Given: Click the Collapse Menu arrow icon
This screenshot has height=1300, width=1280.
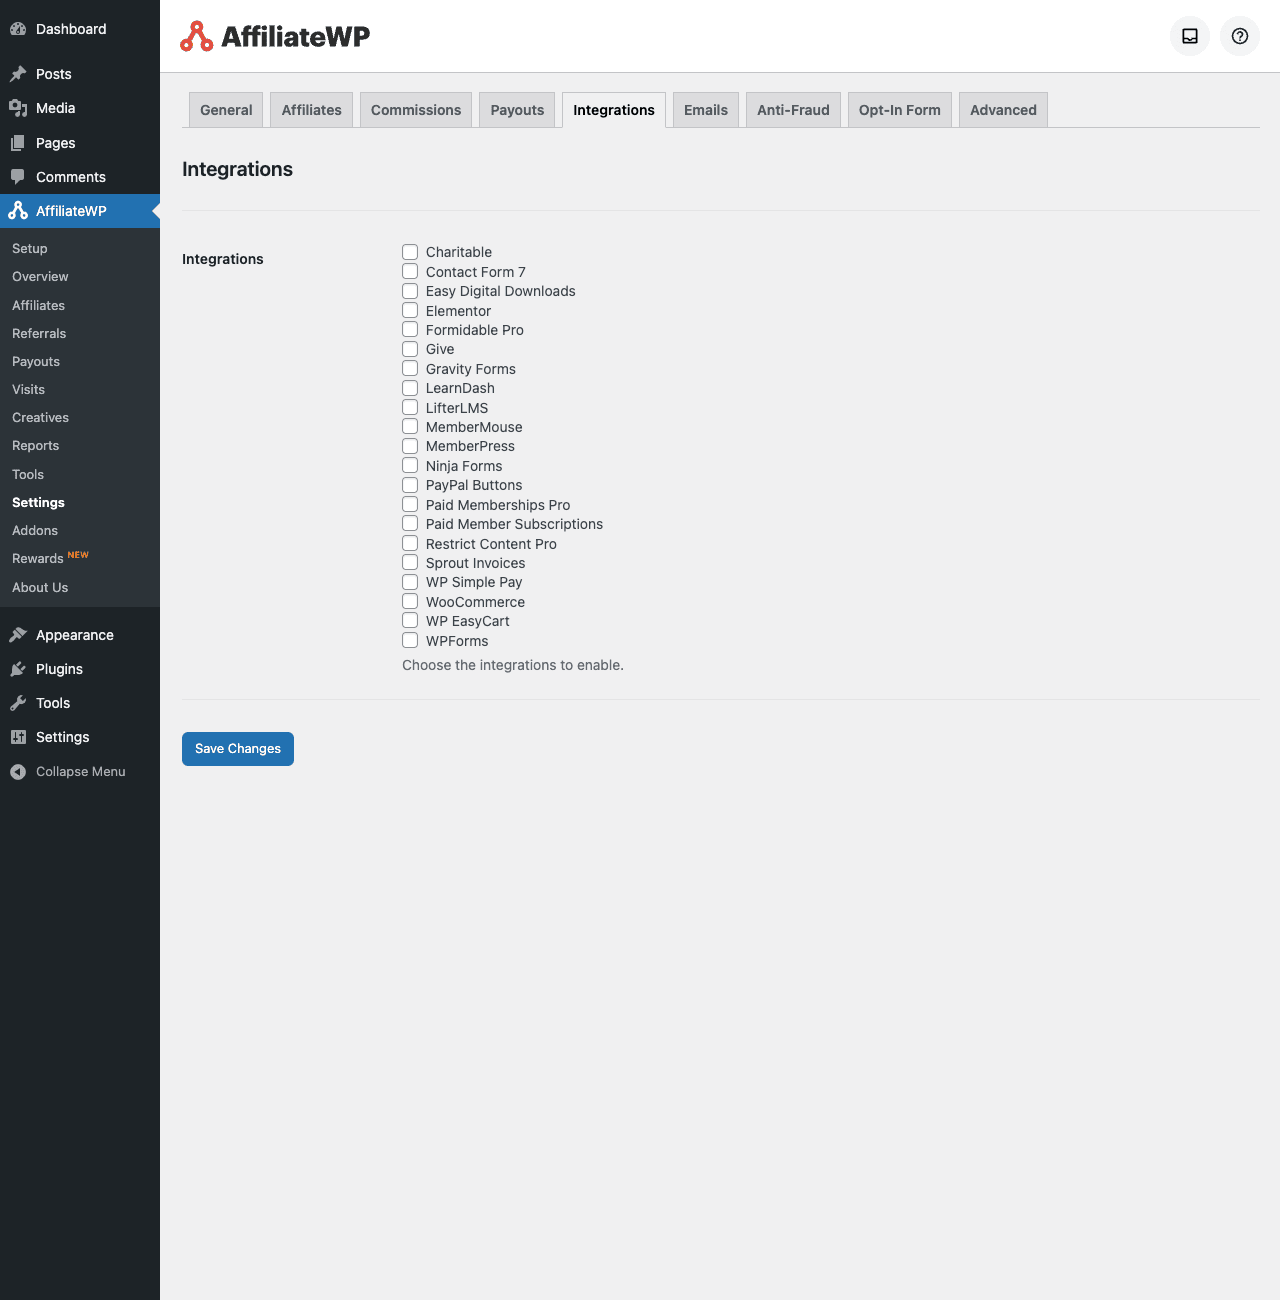Looking at the screenshot, I should [18, 772].
